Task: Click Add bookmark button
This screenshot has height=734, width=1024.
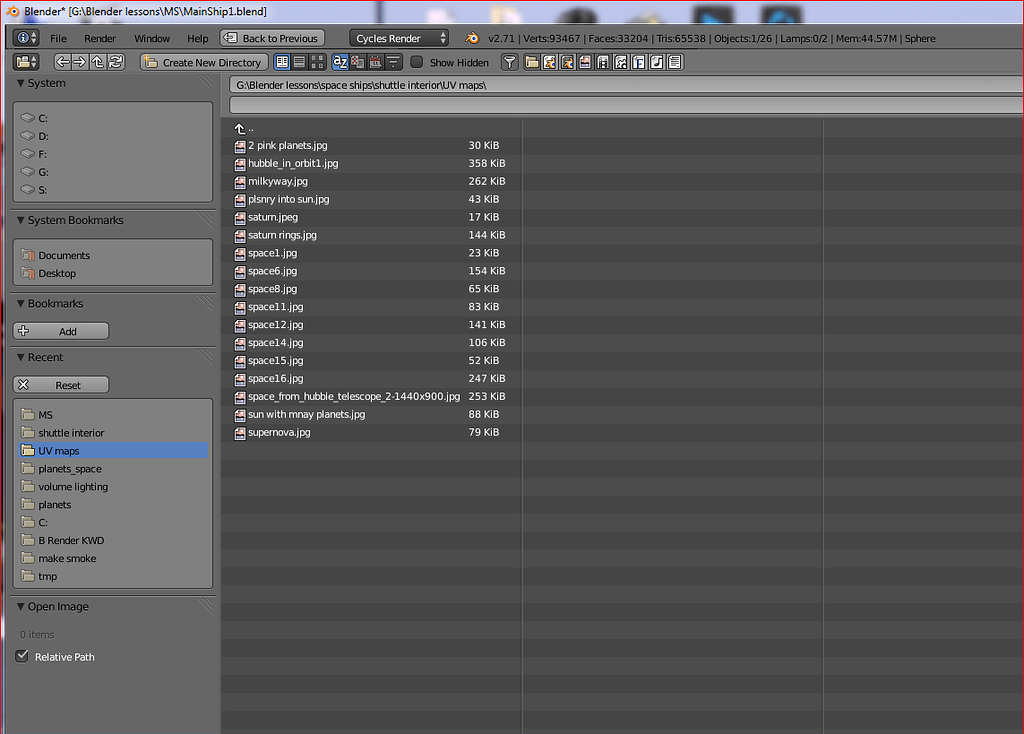Action: click(61, 331)
